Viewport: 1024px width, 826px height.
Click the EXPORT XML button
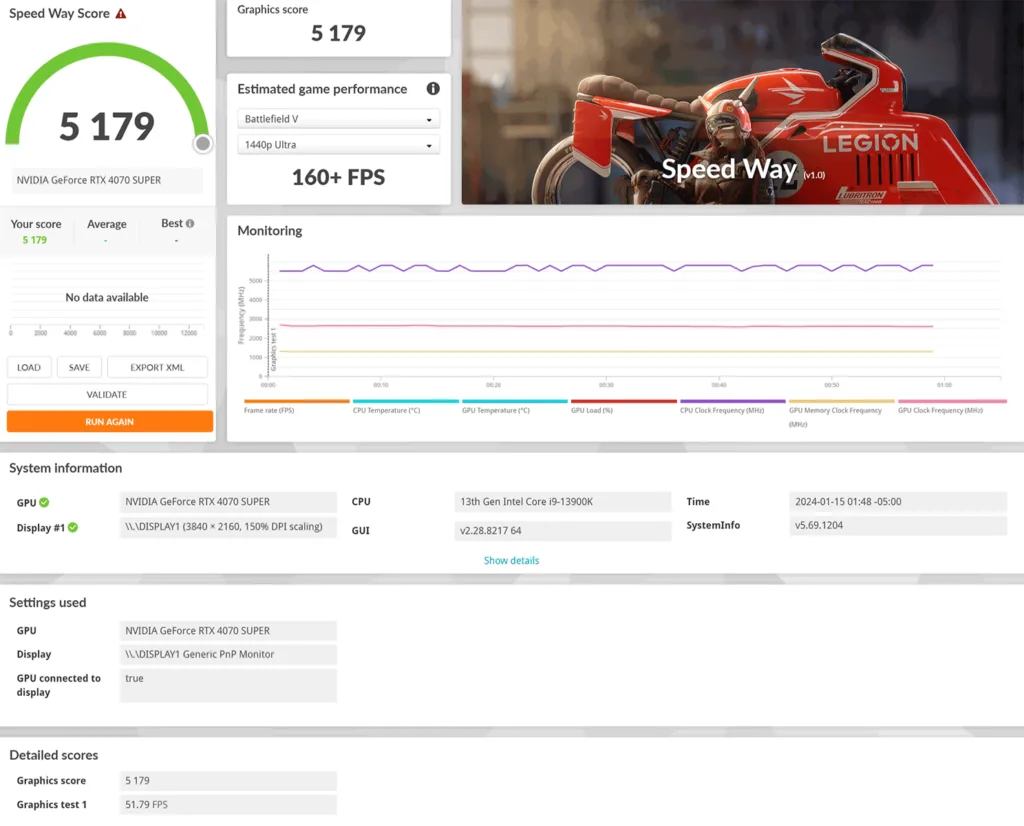[157, 368]
